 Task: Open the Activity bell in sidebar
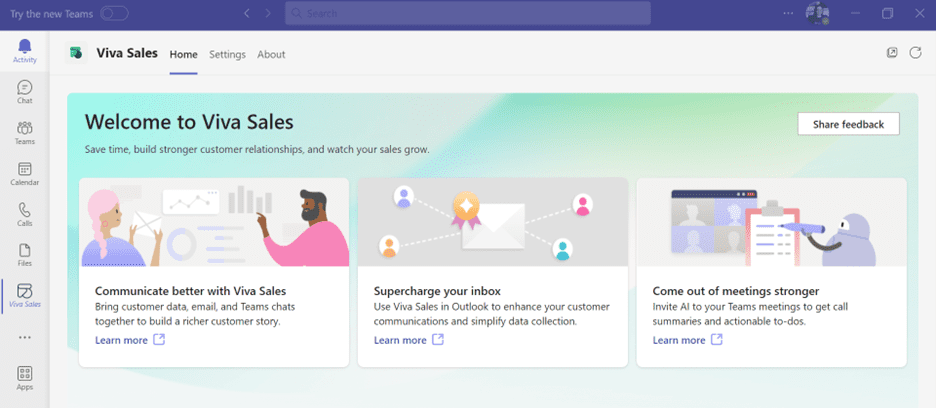pyautogui.click(x=24, y=51)
